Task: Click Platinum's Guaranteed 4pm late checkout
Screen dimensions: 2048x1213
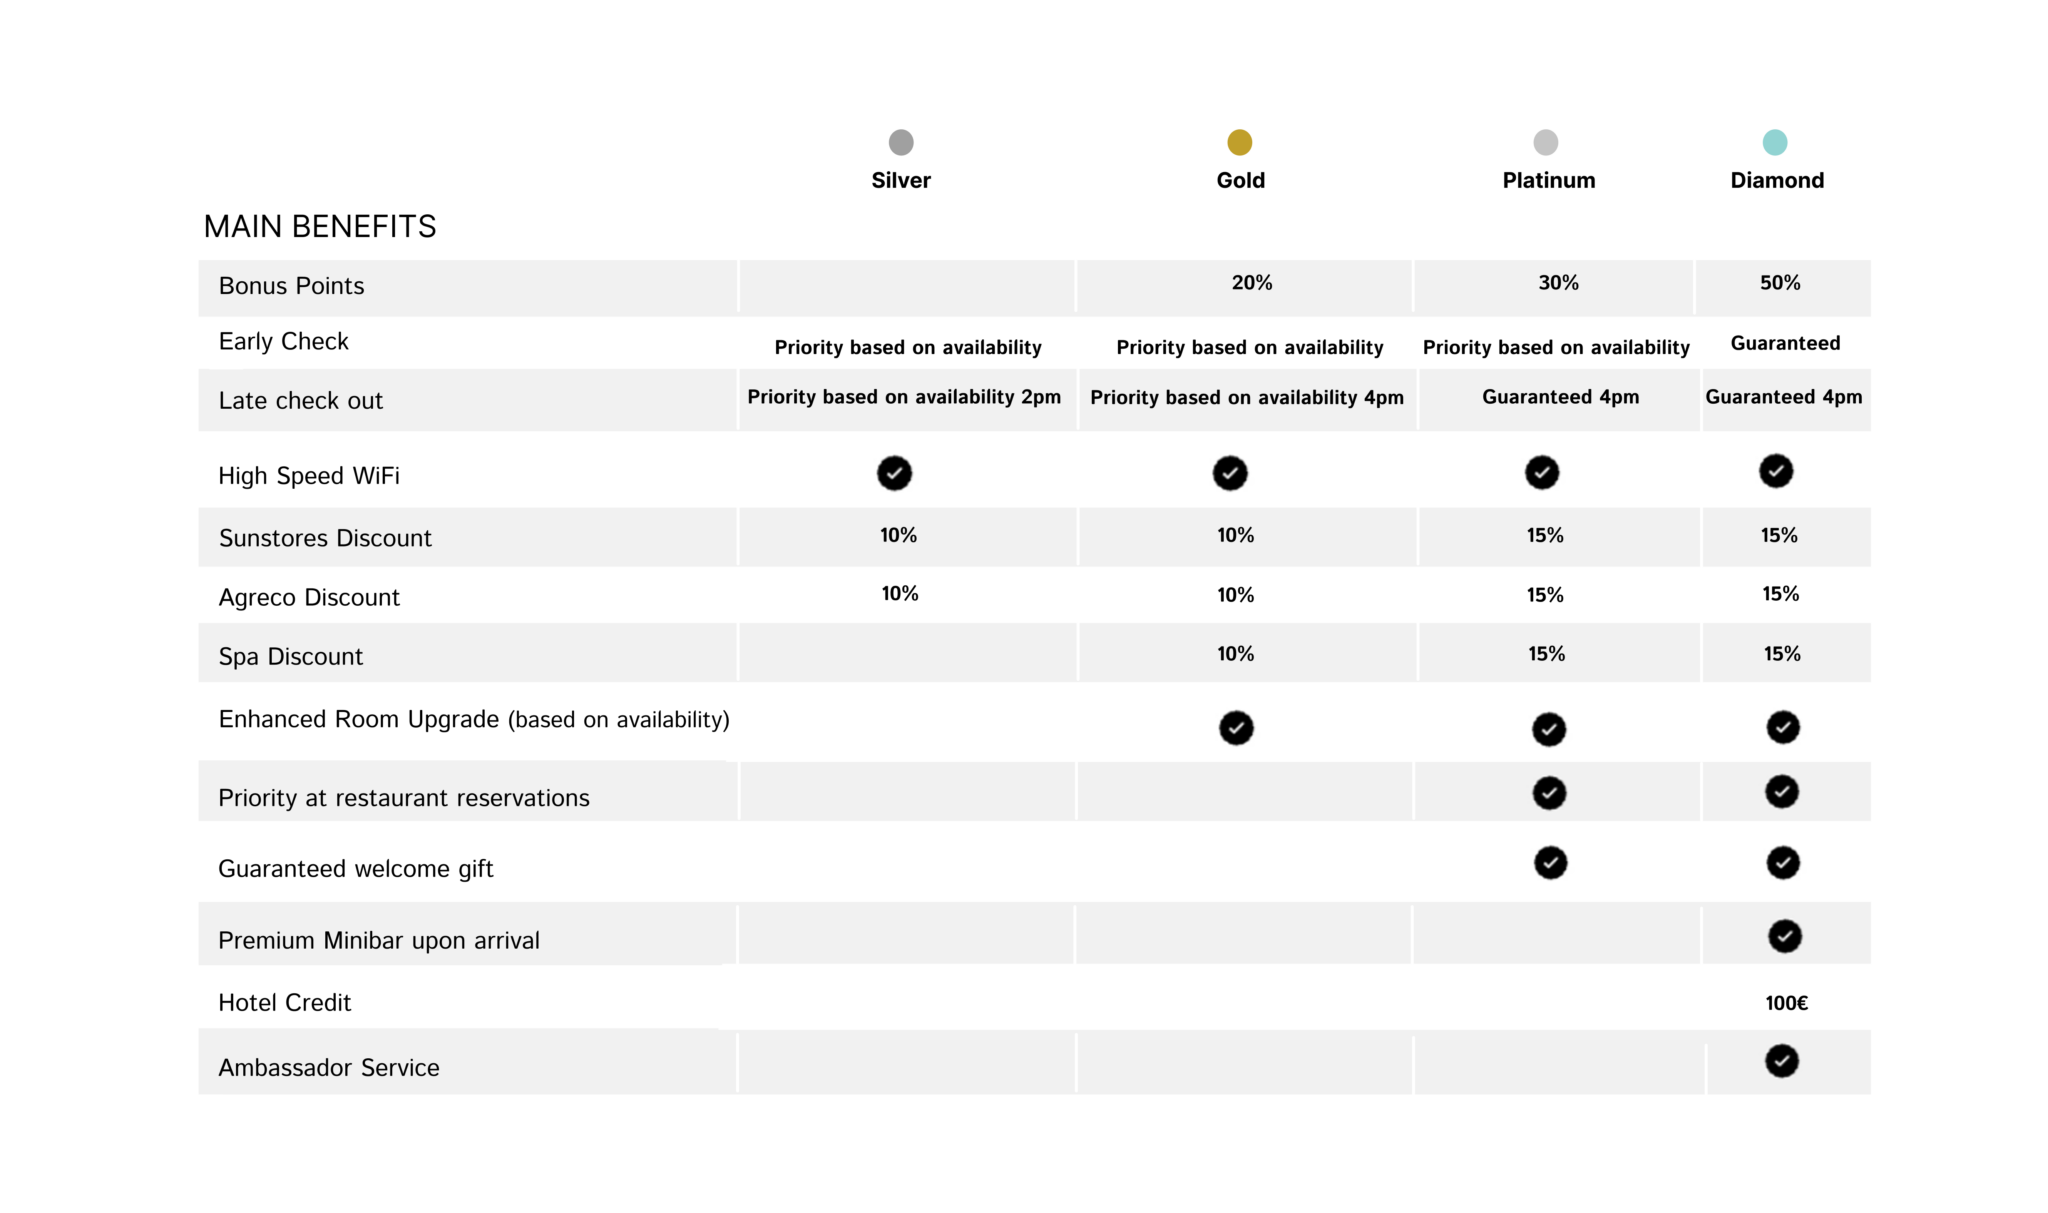Action: pyautogui.click(x=1561, y=397)
